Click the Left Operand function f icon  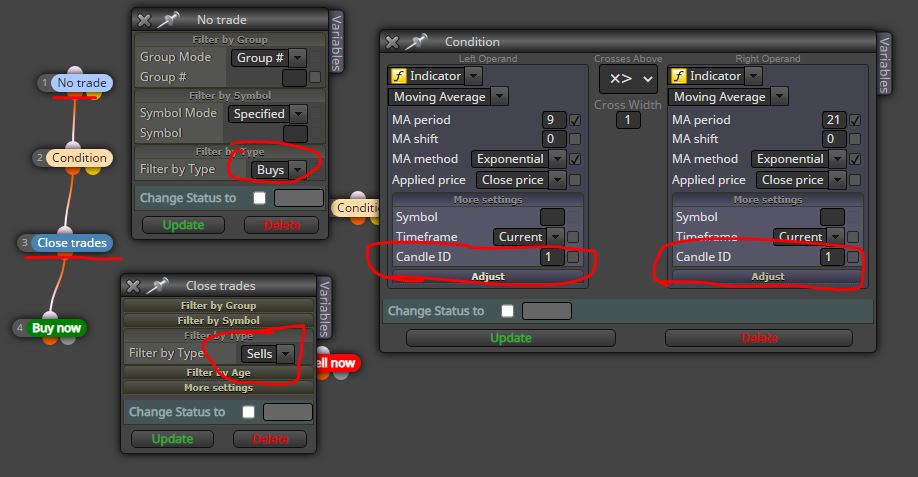click(399, 76)
